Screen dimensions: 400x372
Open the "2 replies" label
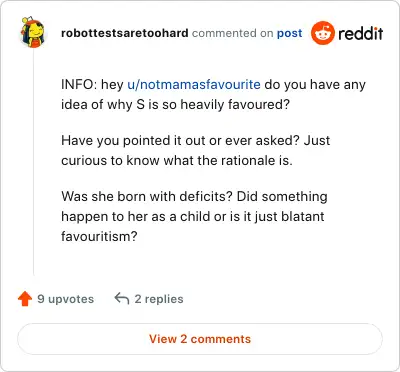coord(159,299)
